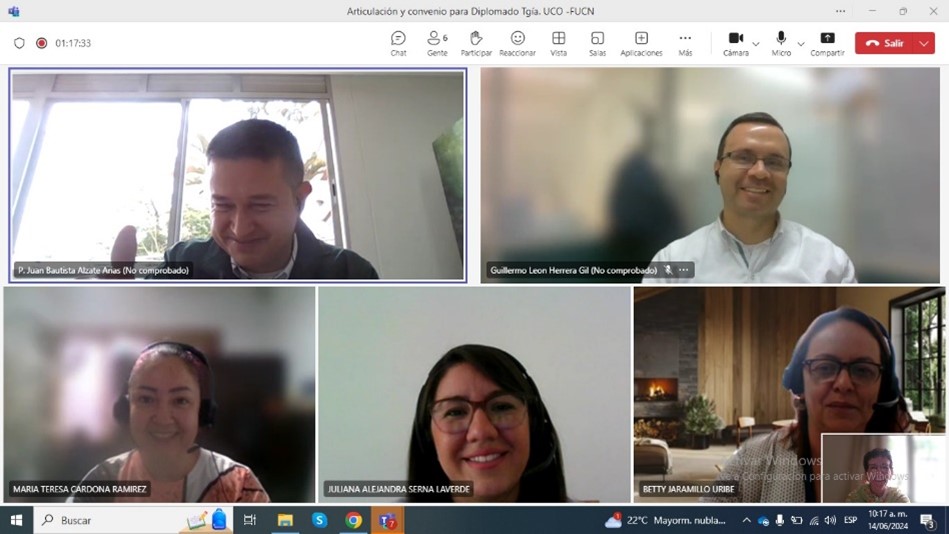Expand the Micro audio options arrow
949x534 pixels.
pyautogui.click(x=801, y=44)
